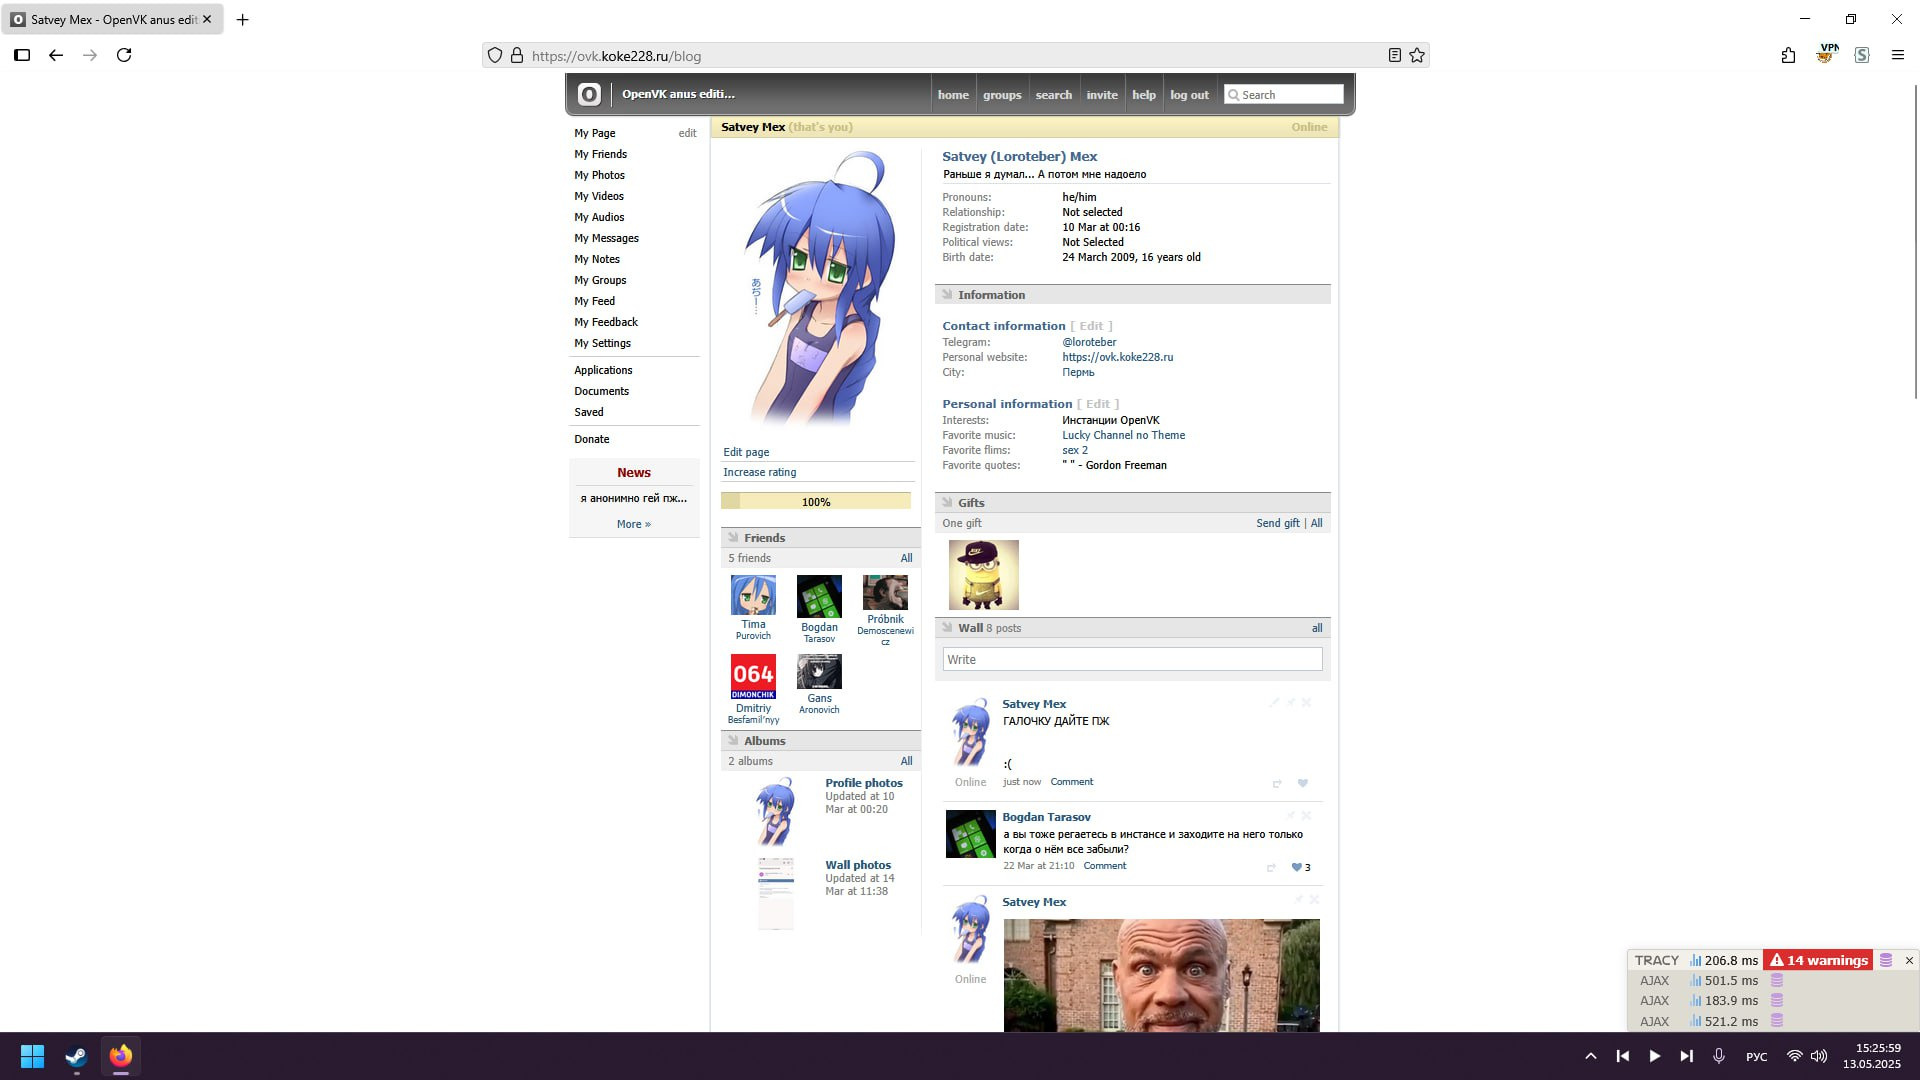Open Dmitriy Besfamil'nyy friend avatar
This screenshot has width=1920, height=1080.
coord(753,677)
